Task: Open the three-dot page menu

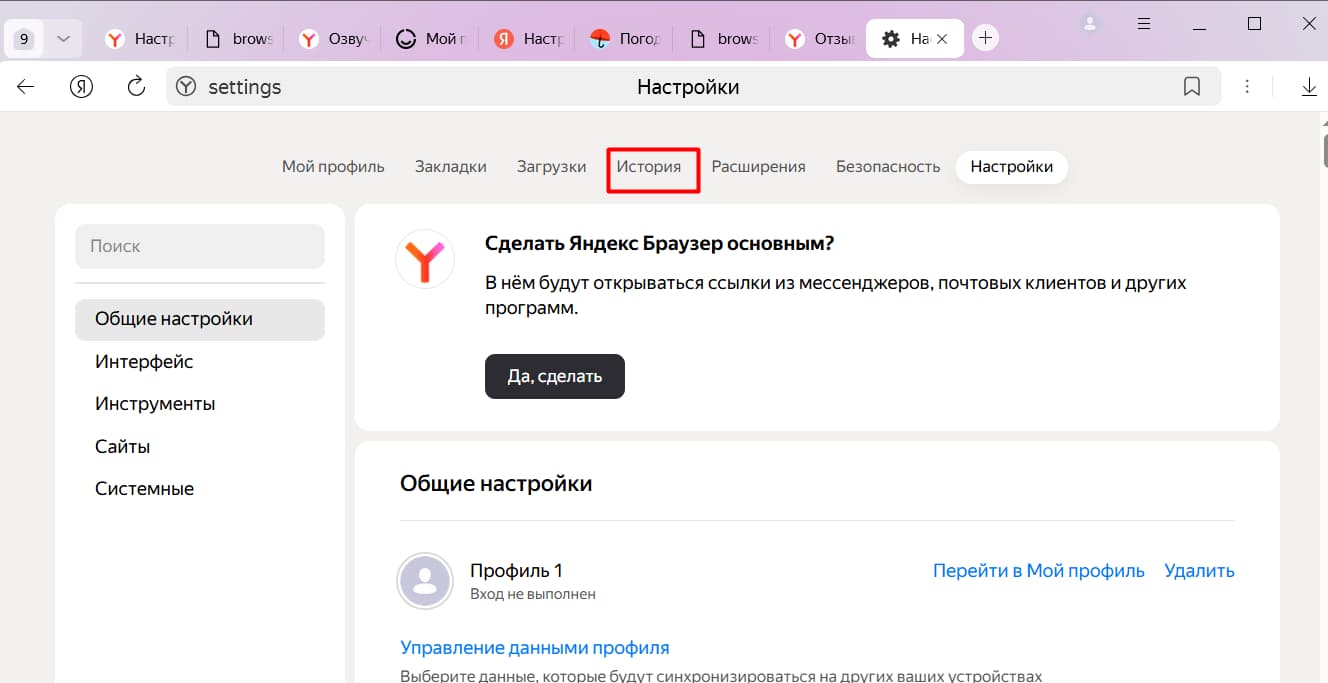Action: [1247, 87]
